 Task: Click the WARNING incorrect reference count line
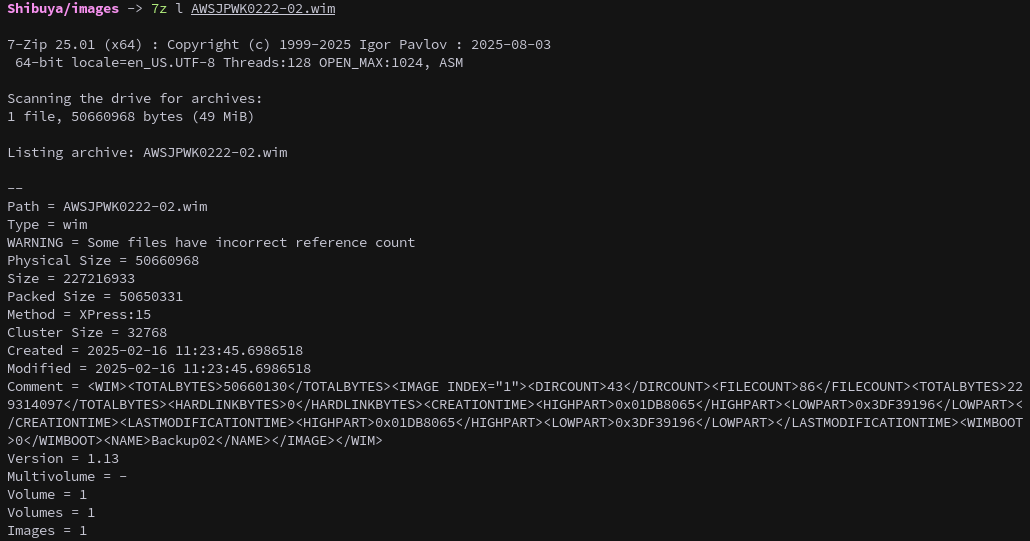211,242
